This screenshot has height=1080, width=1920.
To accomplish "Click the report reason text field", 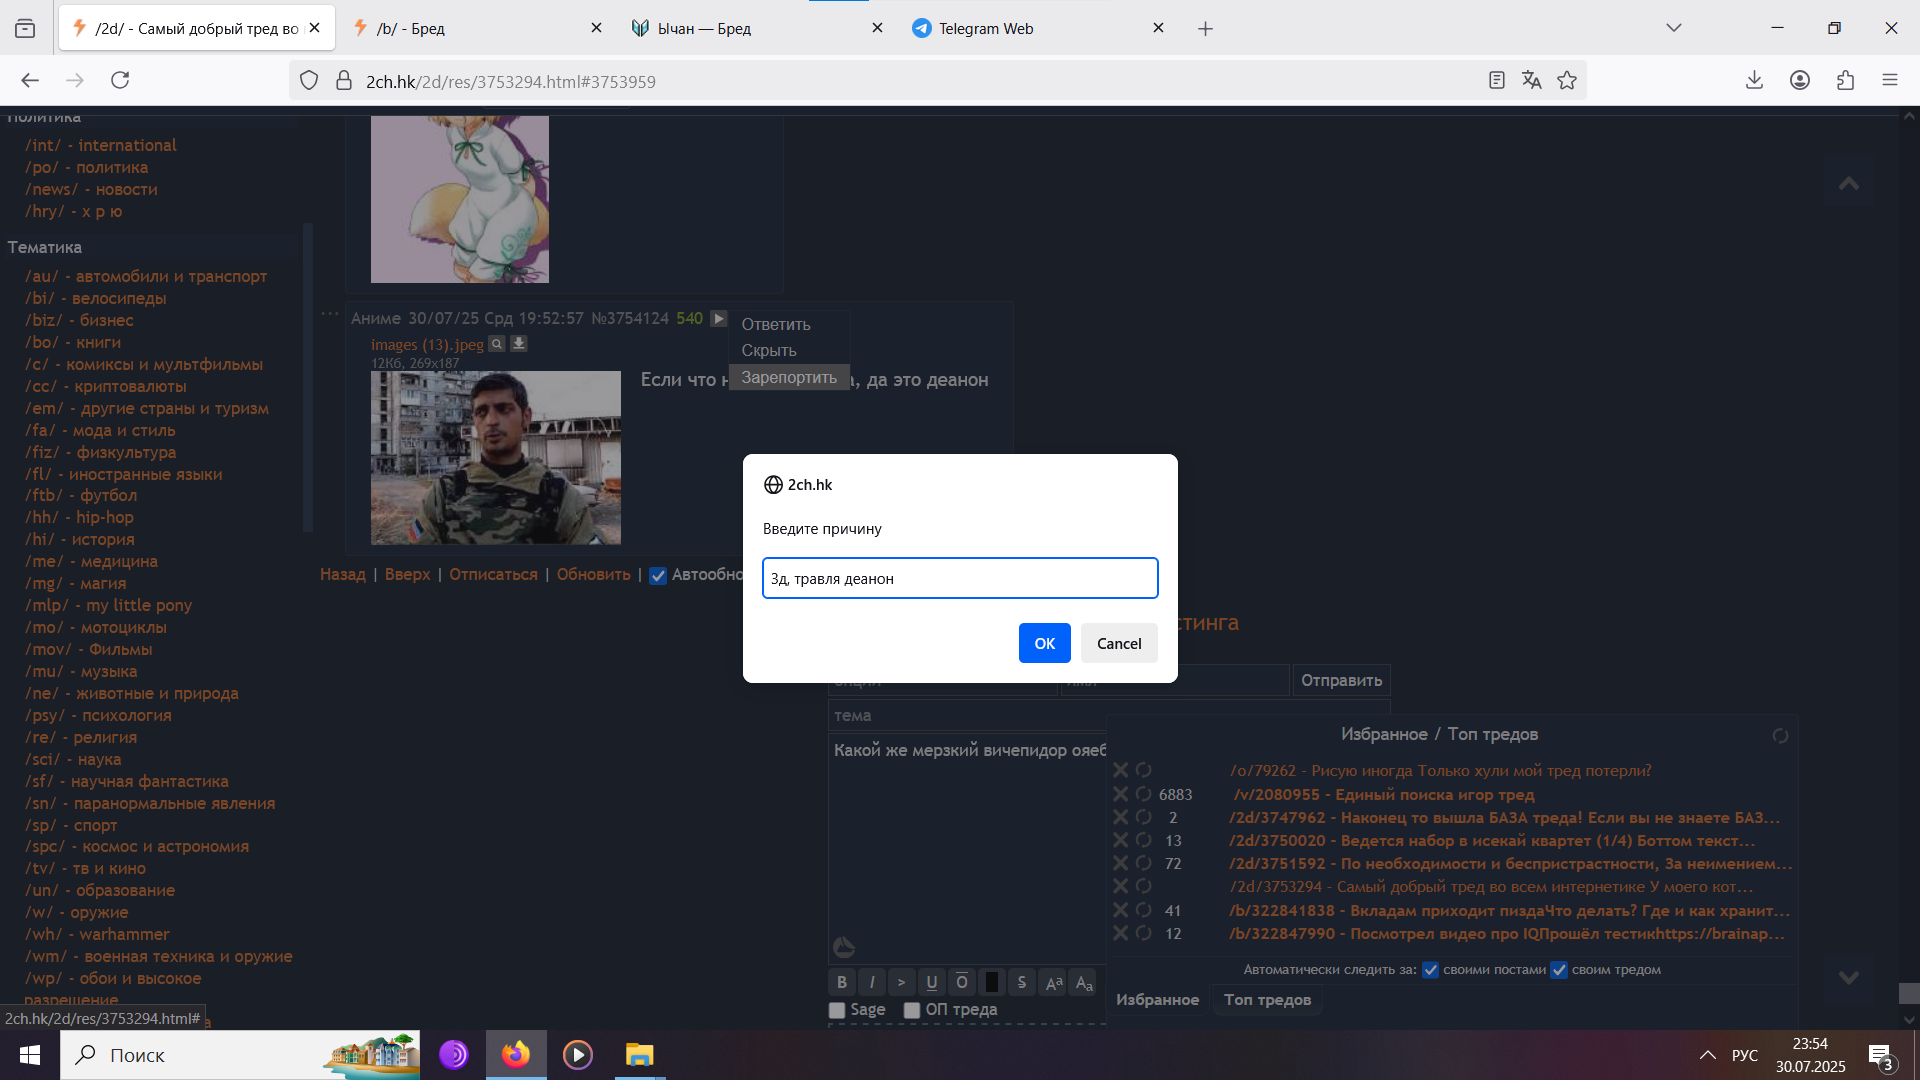I will pos(960,578).
